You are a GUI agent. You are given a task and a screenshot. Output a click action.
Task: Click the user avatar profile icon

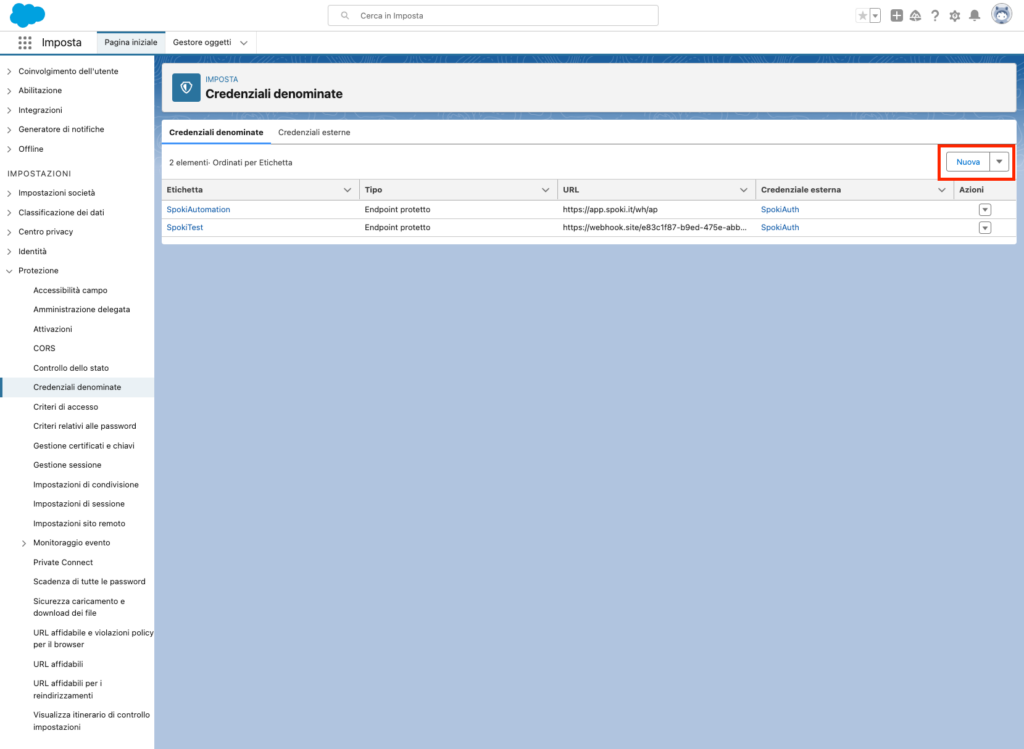tap(1000, 15)
